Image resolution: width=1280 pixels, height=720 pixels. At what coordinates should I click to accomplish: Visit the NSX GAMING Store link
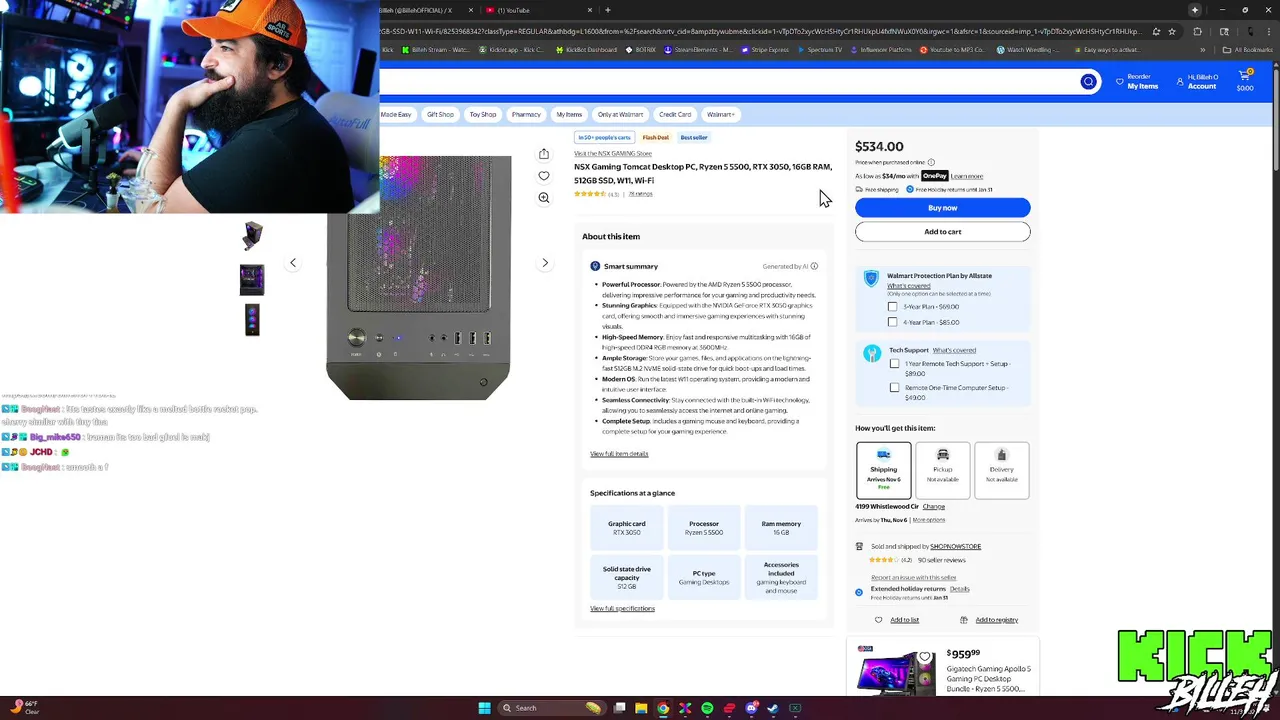pos(612,154)
